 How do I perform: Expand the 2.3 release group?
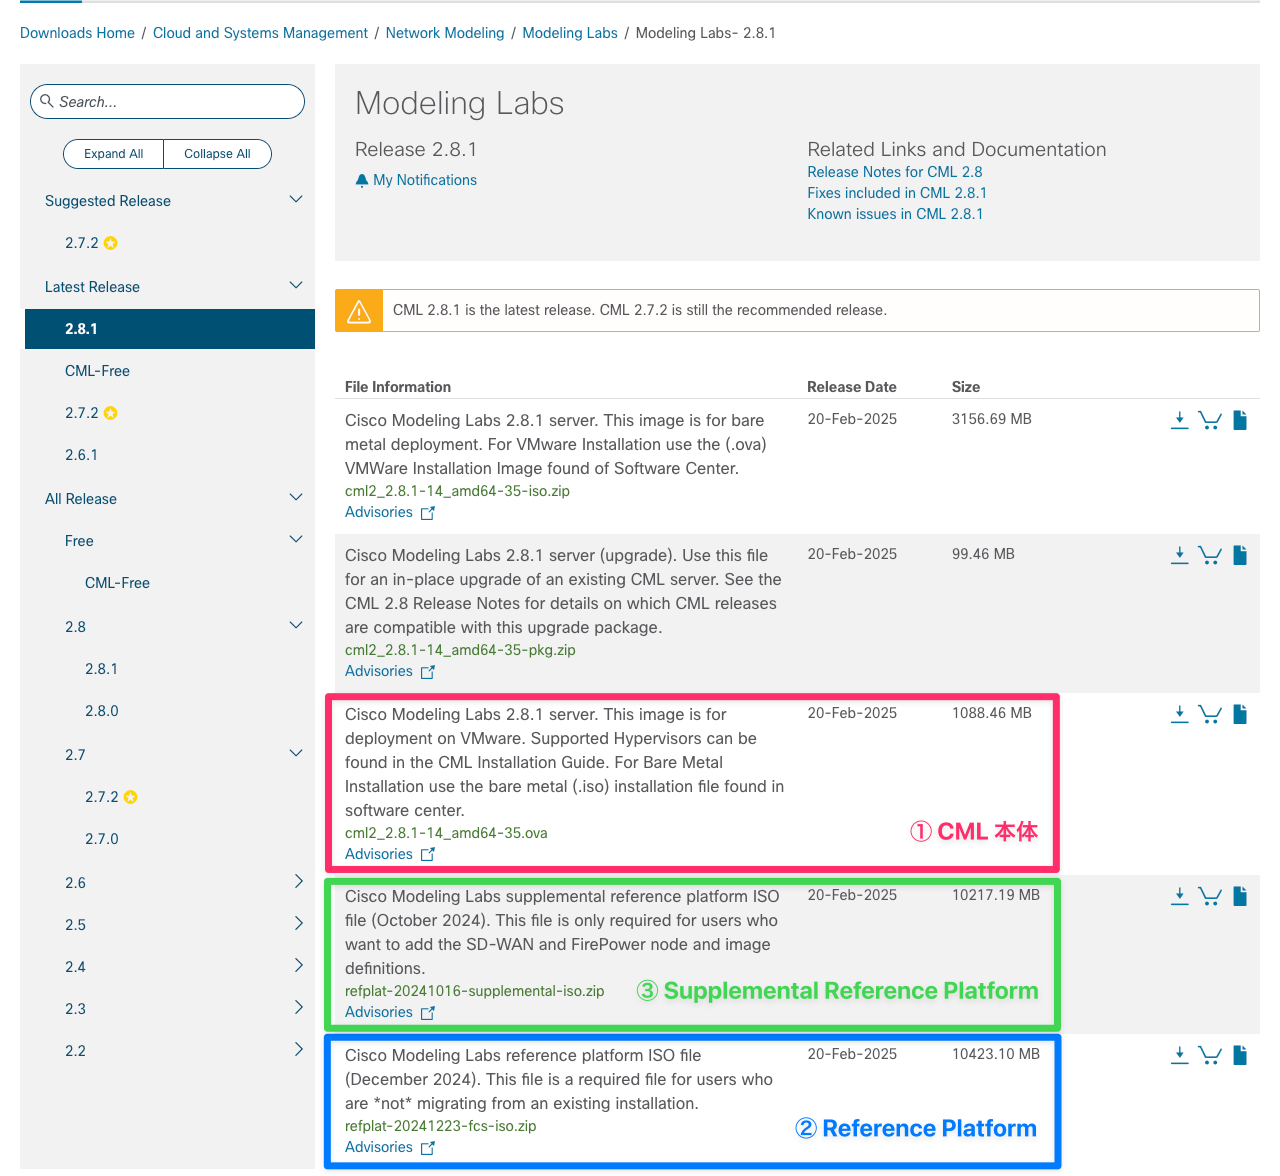[298, 1007]
